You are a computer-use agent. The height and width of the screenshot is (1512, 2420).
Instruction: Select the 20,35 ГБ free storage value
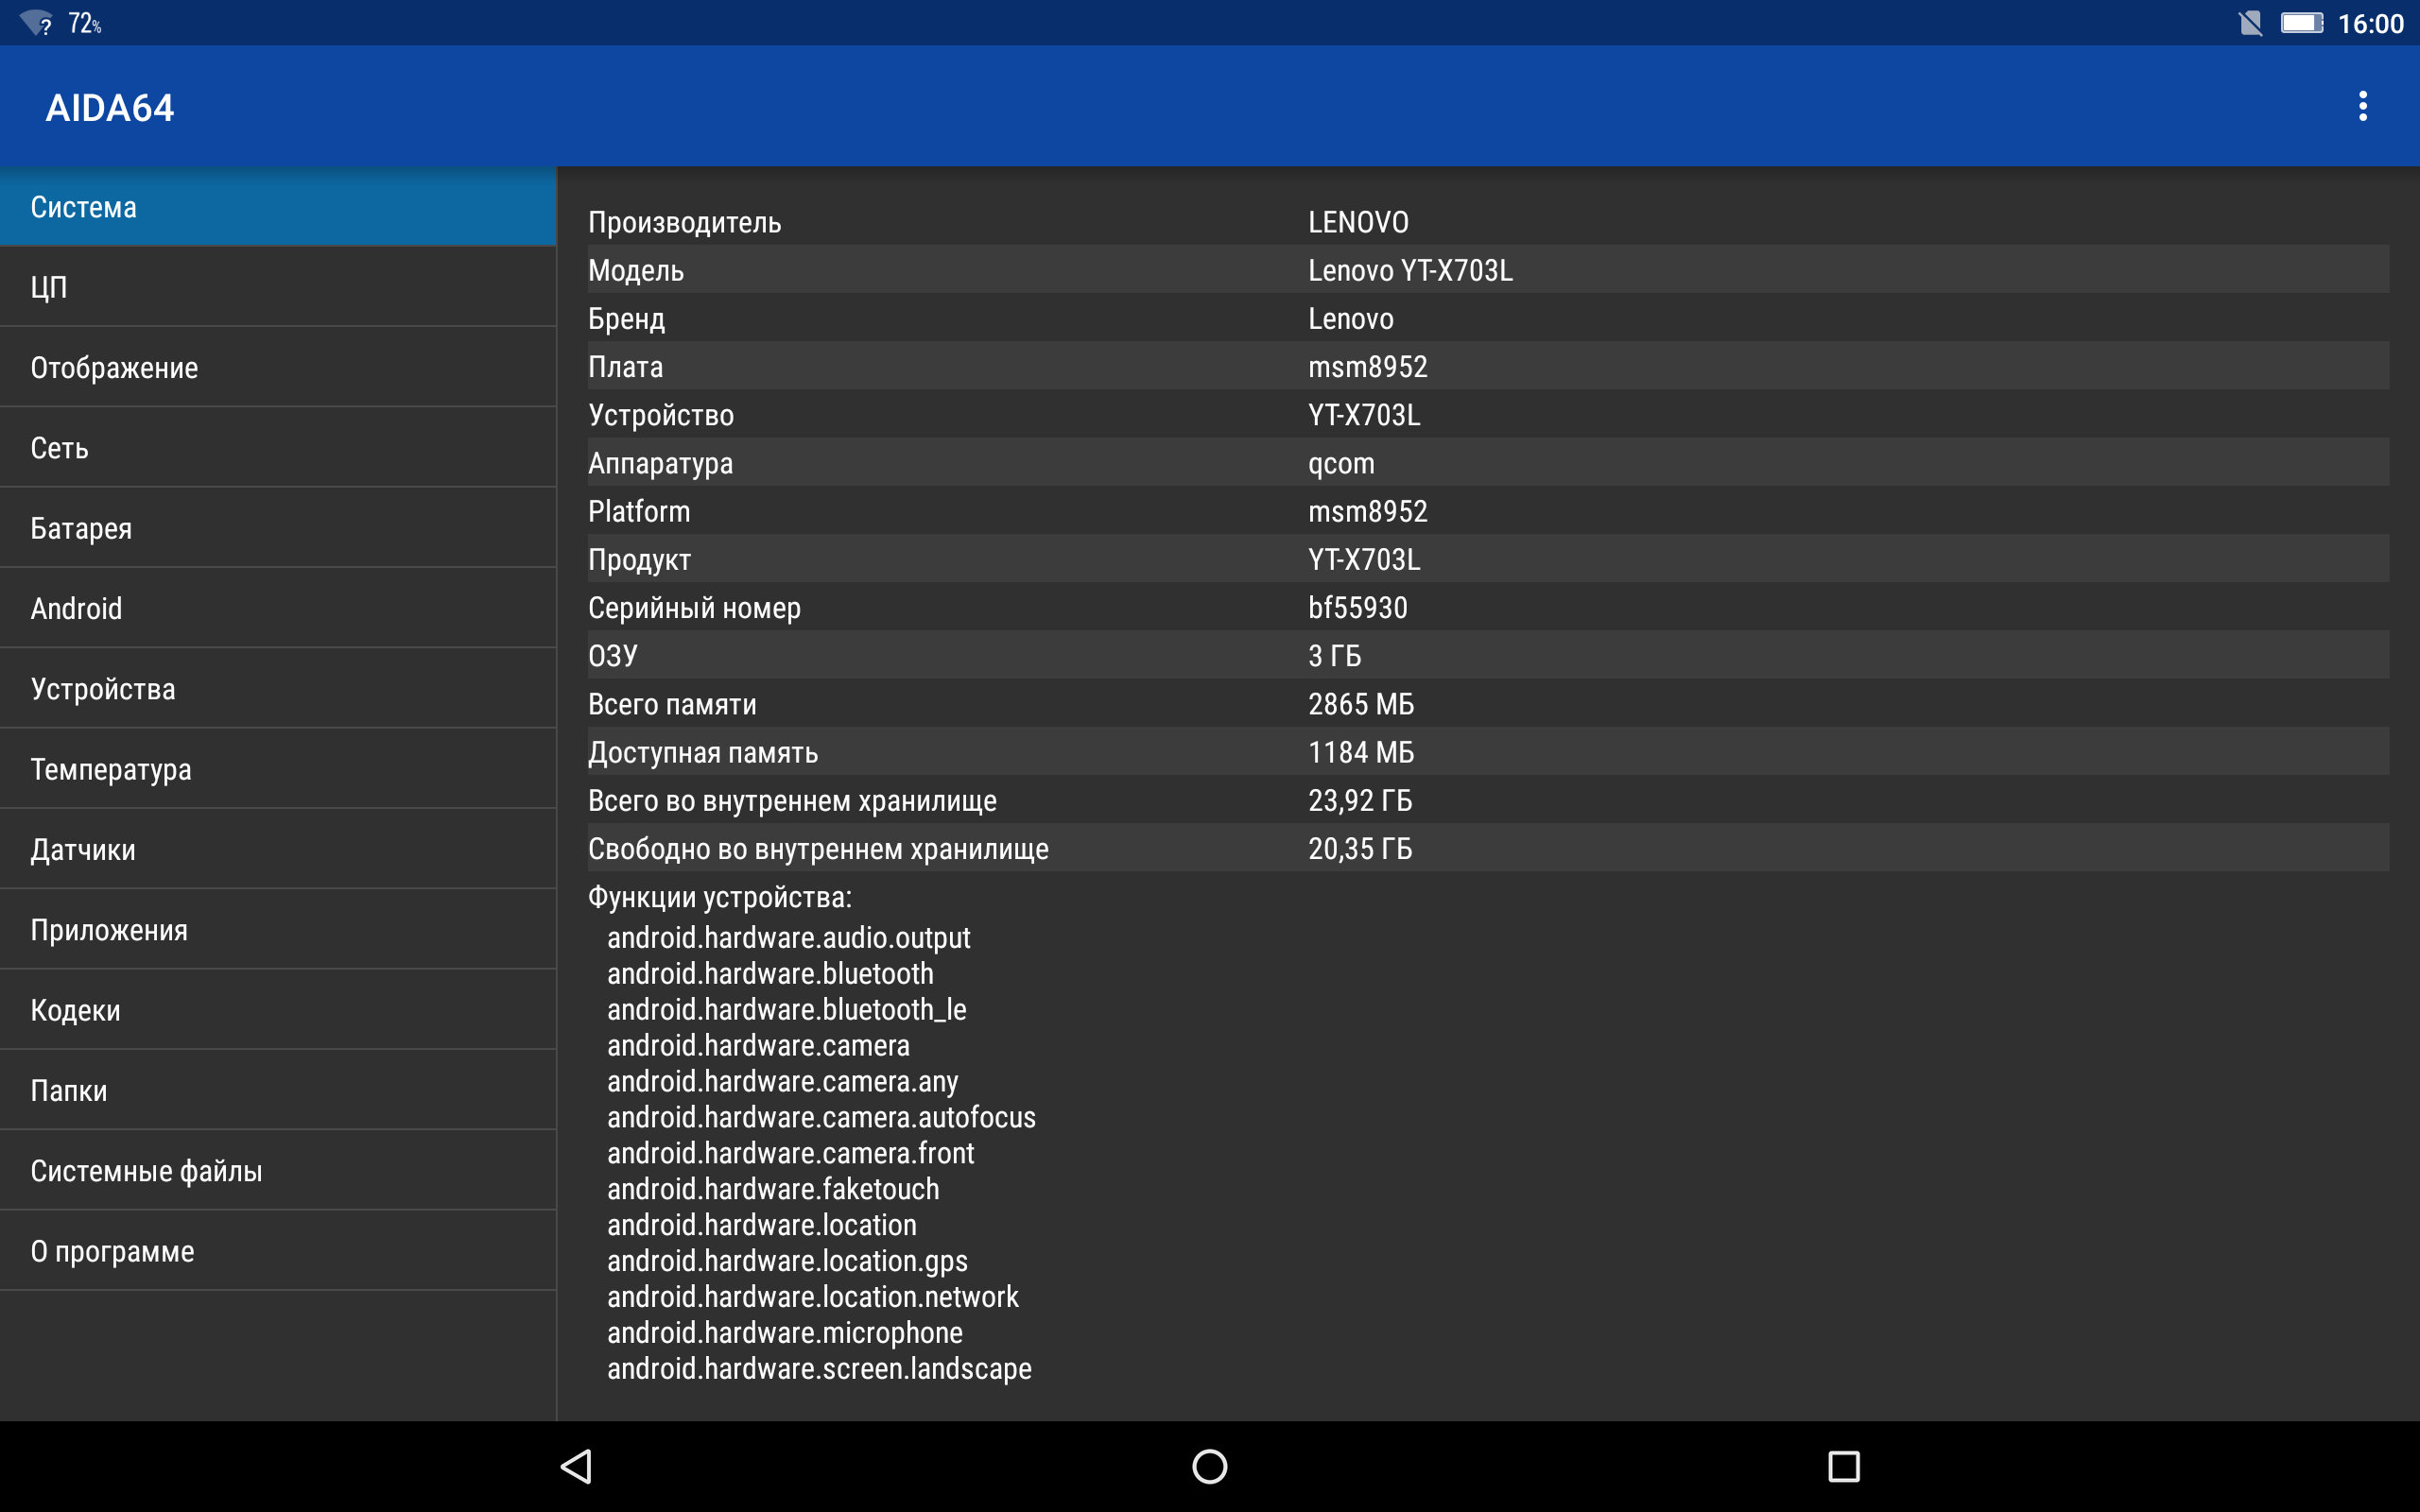[1360, 849]
